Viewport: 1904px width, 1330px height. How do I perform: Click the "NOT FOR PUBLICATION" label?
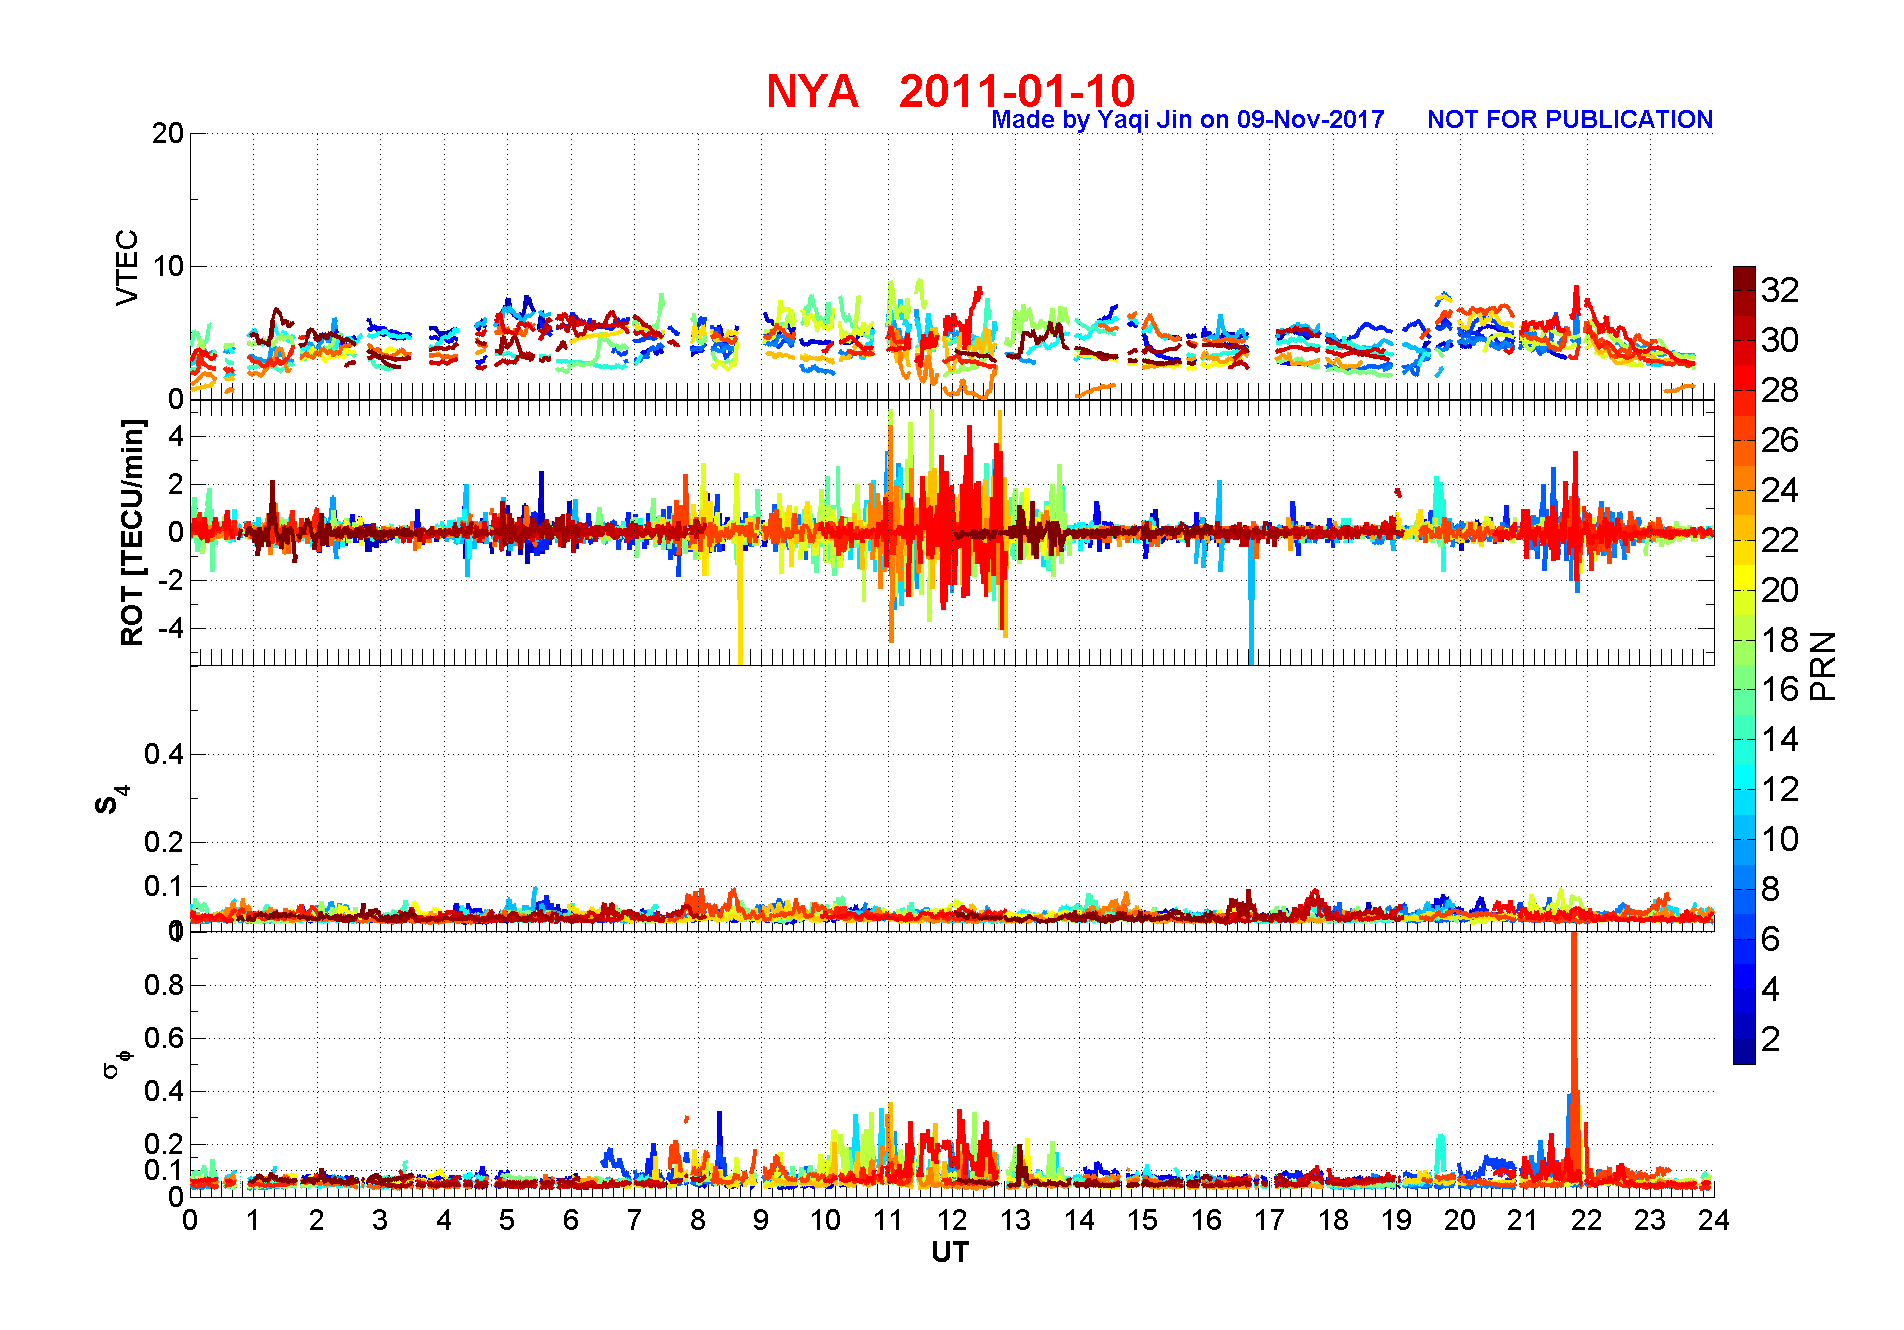pos(1570,120)
